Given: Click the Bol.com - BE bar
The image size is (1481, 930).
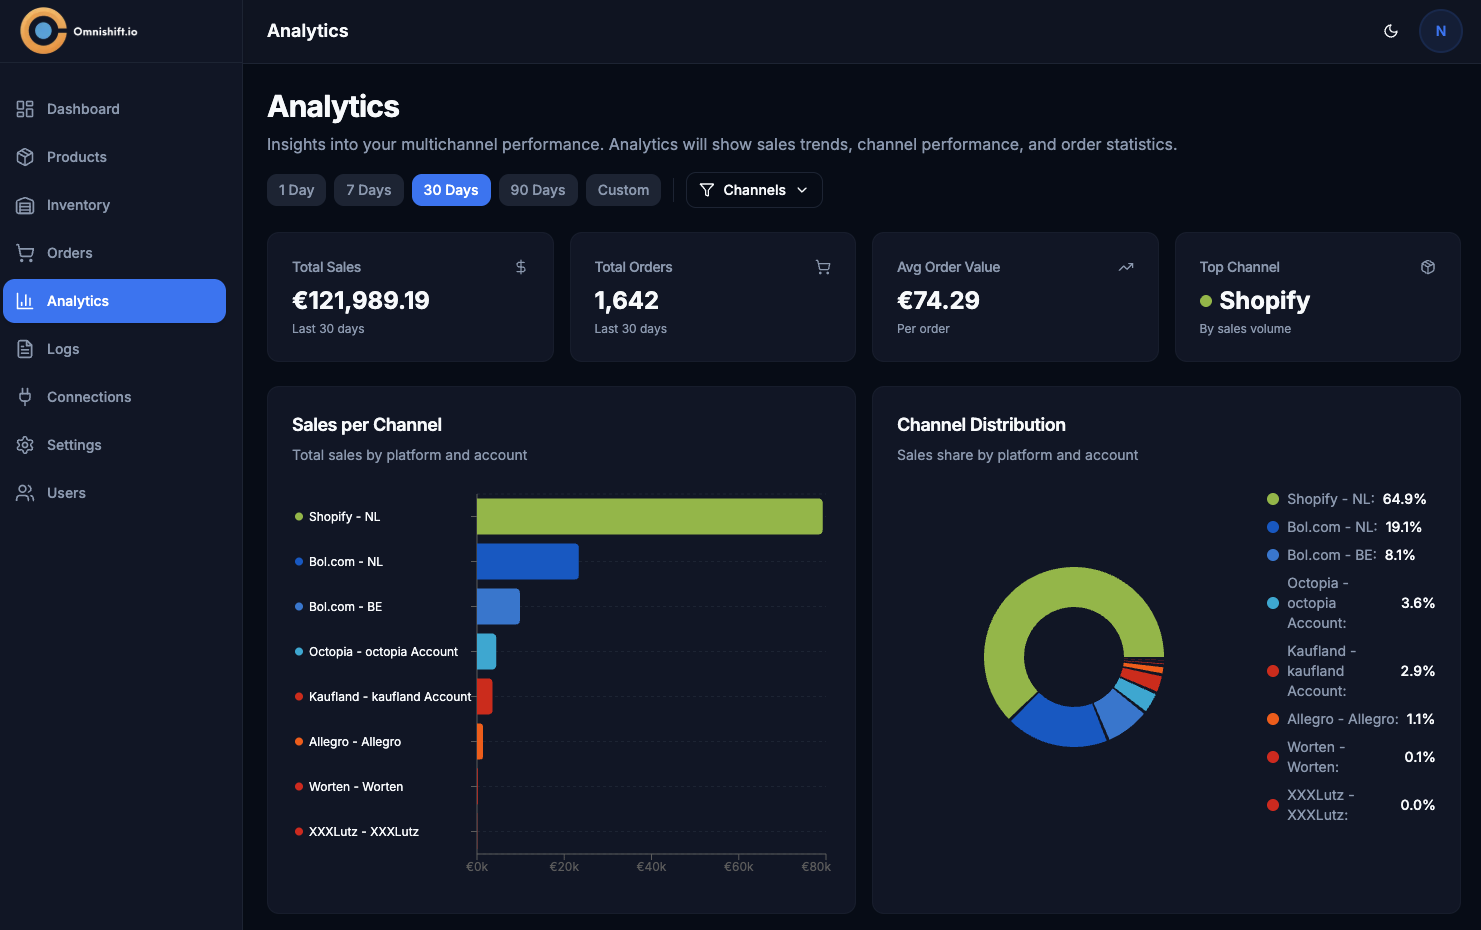Looking at the screenshot, I should (x=498, y=607).
